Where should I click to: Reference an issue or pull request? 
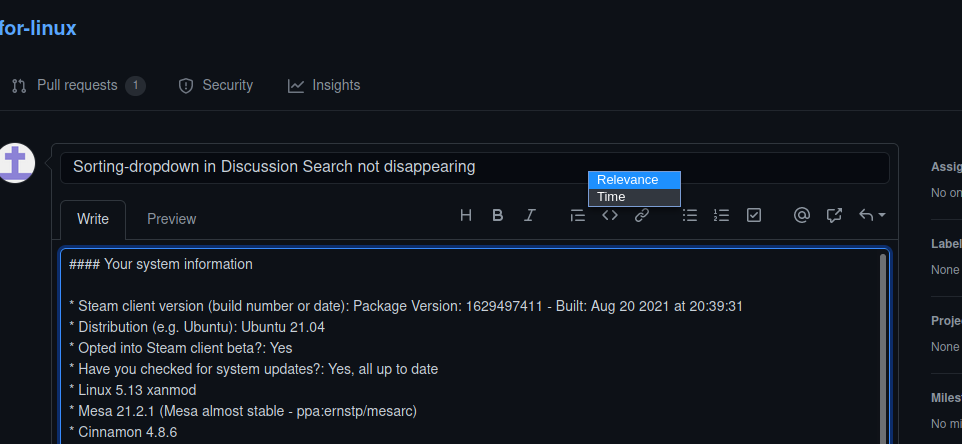click(833, 215)
